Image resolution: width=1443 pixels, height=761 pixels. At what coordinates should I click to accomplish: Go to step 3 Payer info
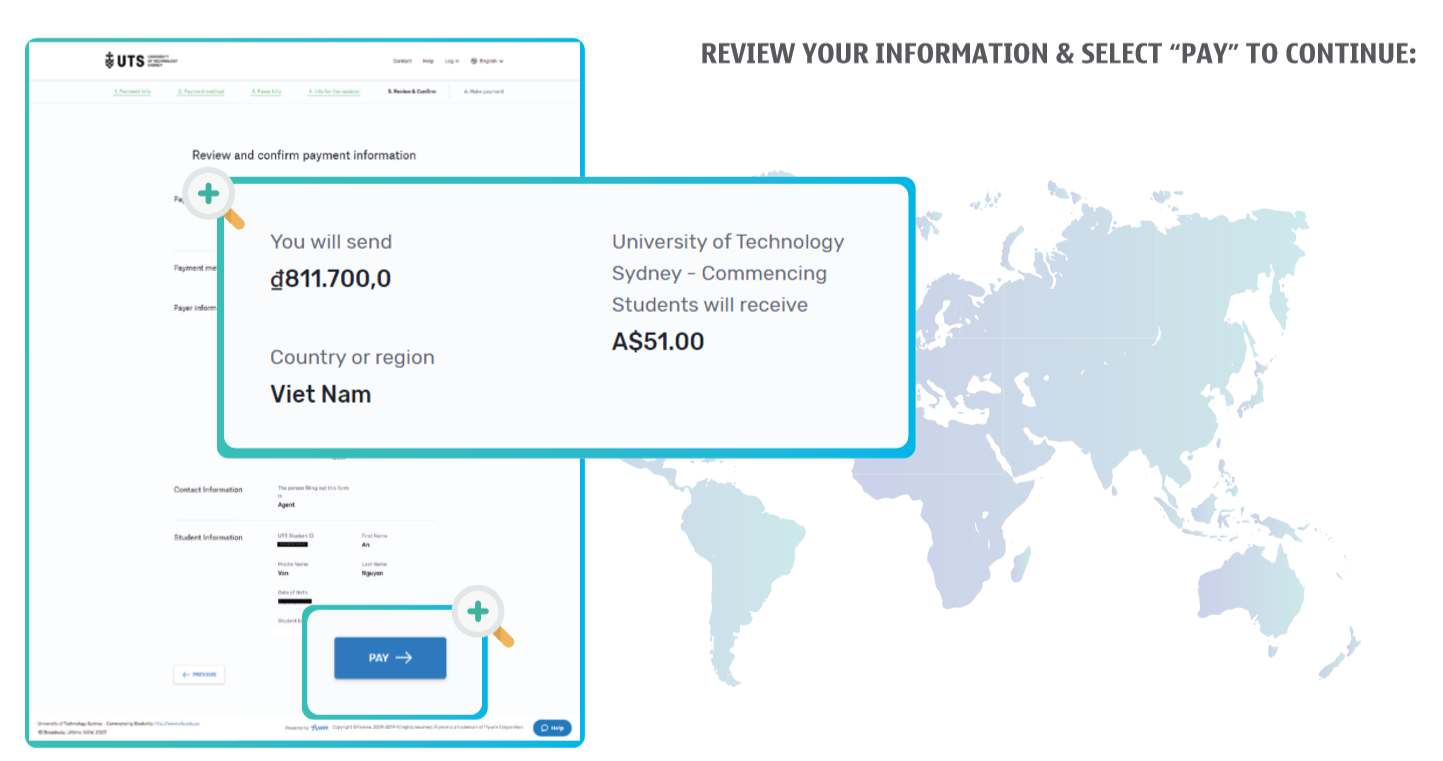(266, 91)
